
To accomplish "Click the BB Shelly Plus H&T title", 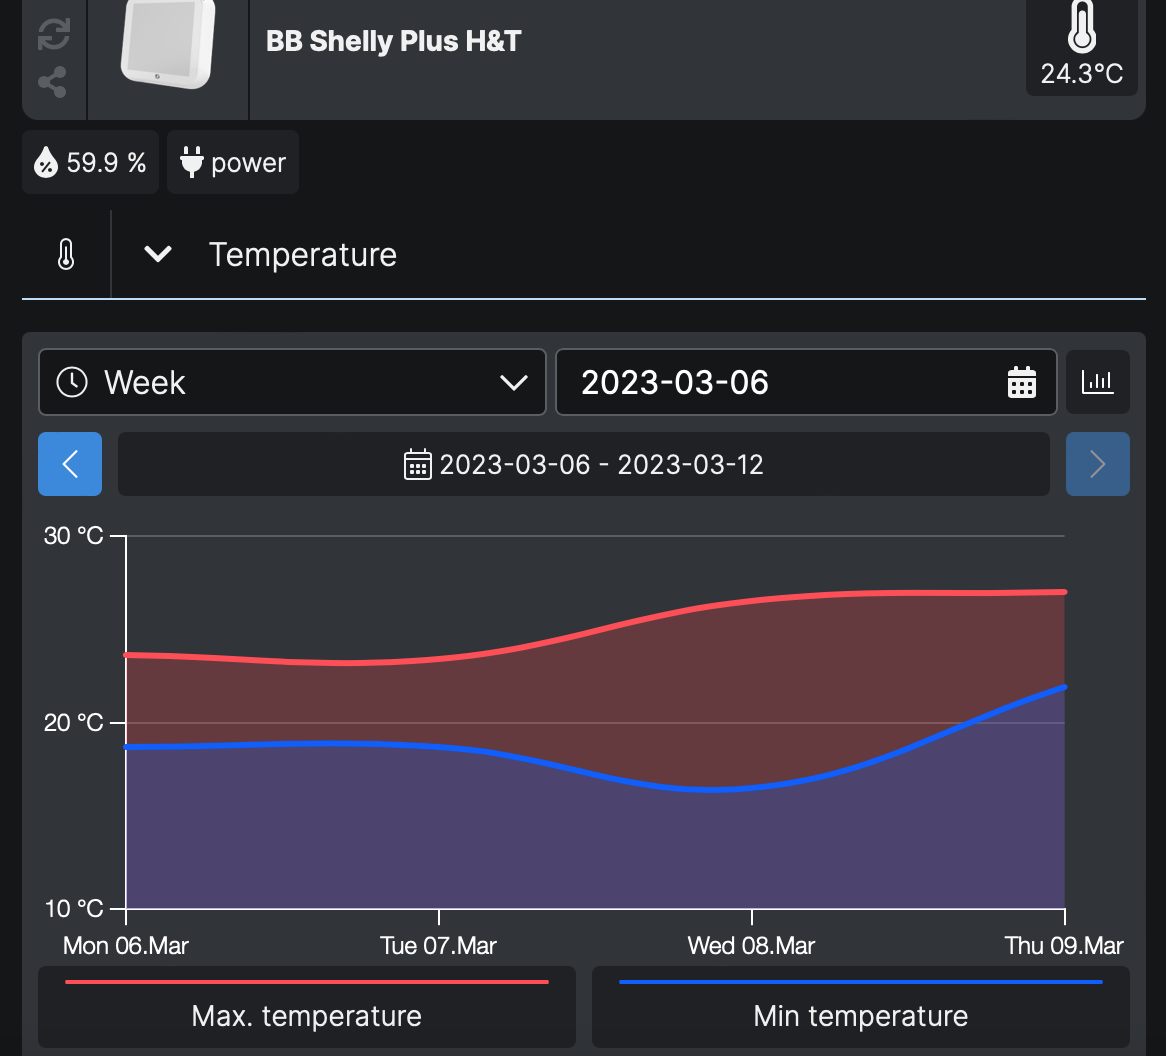I will [x=394, y=42].
